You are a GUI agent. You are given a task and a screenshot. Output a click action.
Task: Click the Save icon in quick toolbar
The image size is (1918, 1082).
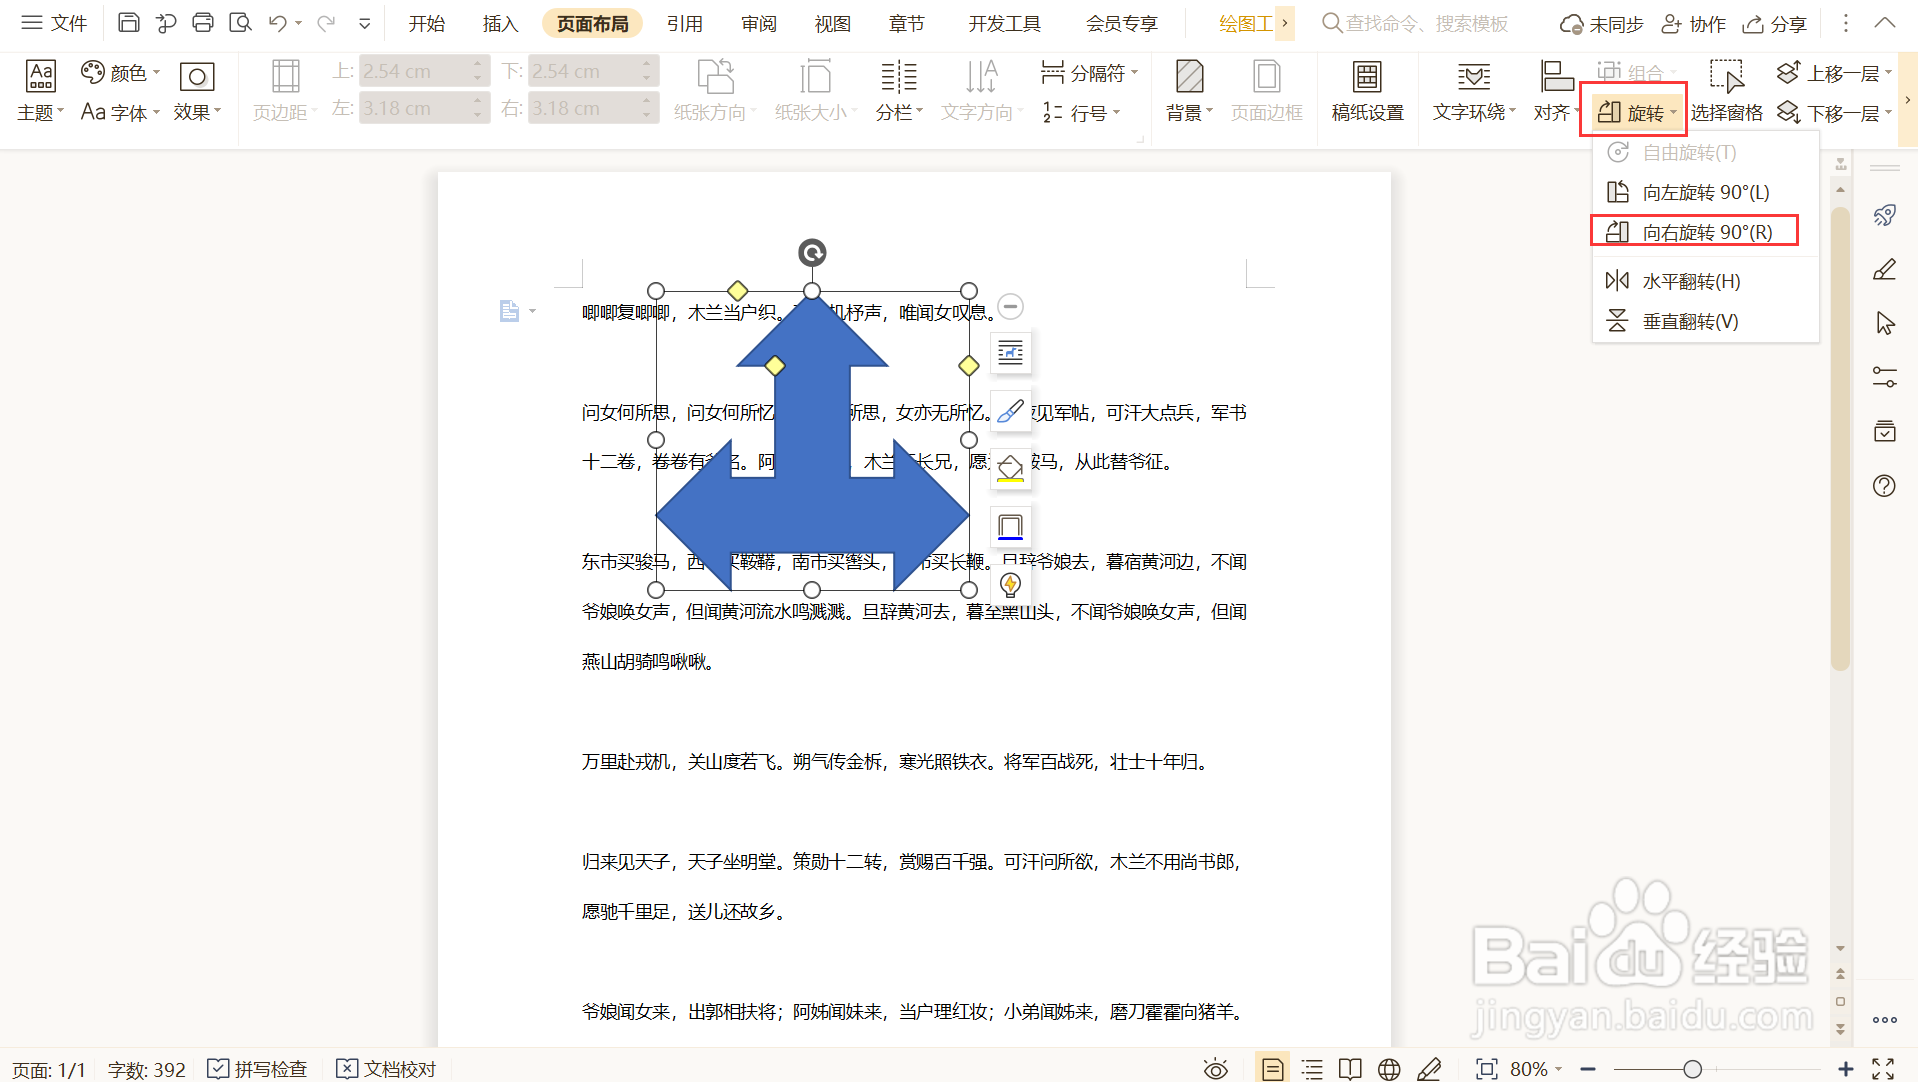click(129, 23)
